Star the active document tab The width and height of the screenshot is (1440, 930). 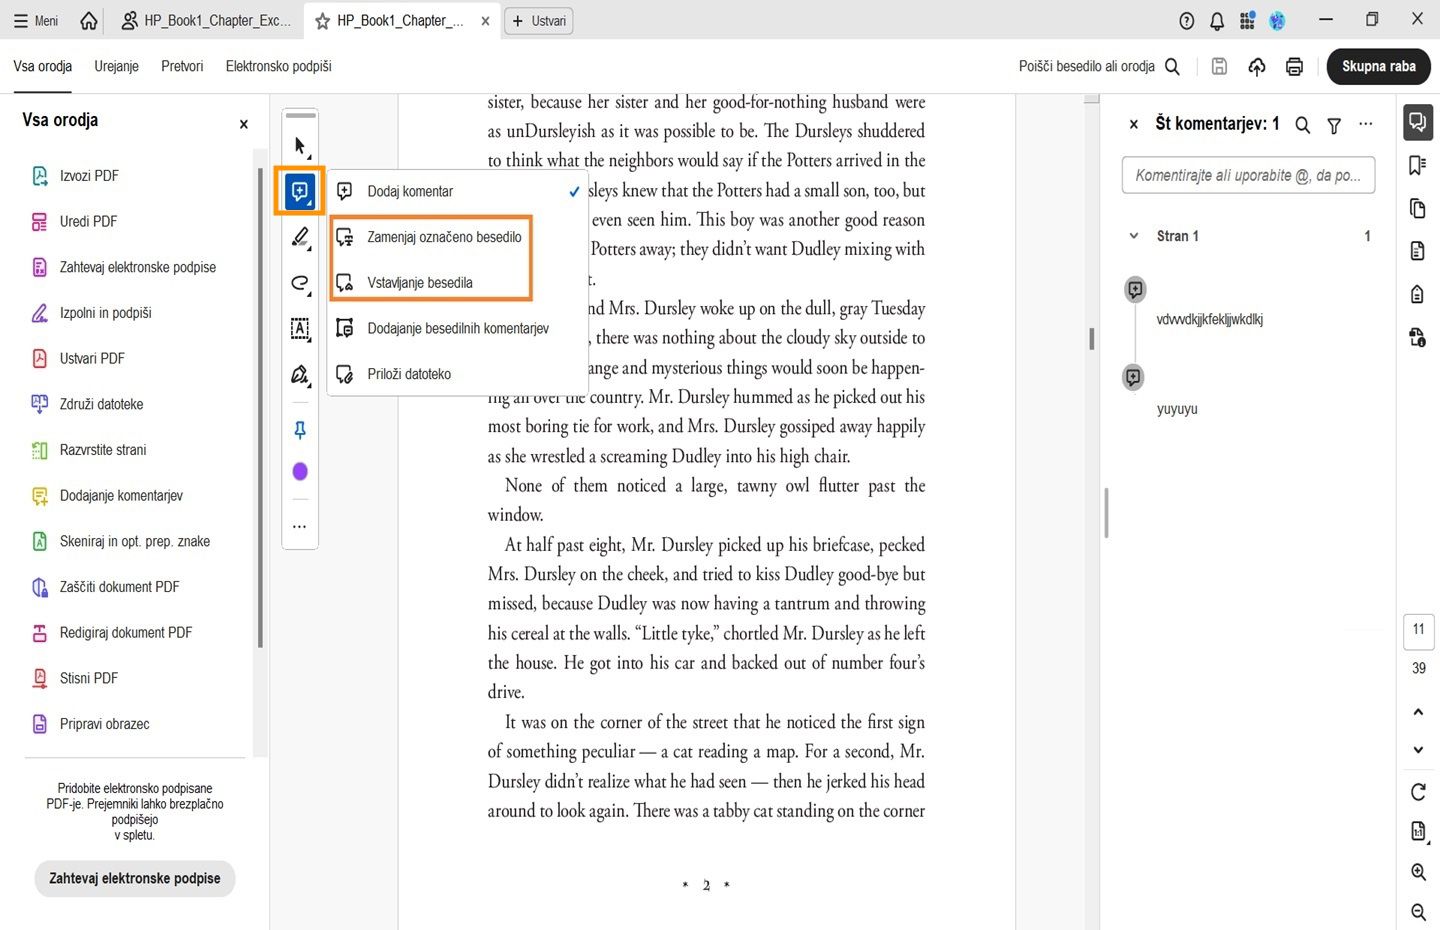point(322,20)
